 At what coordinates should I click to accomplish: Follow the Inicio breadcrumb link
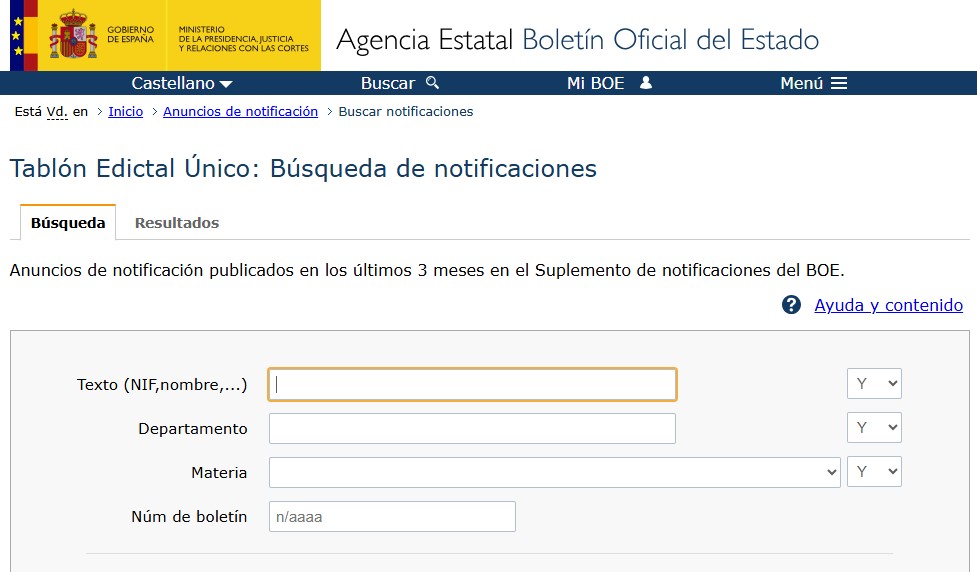(x=126, y=112)
